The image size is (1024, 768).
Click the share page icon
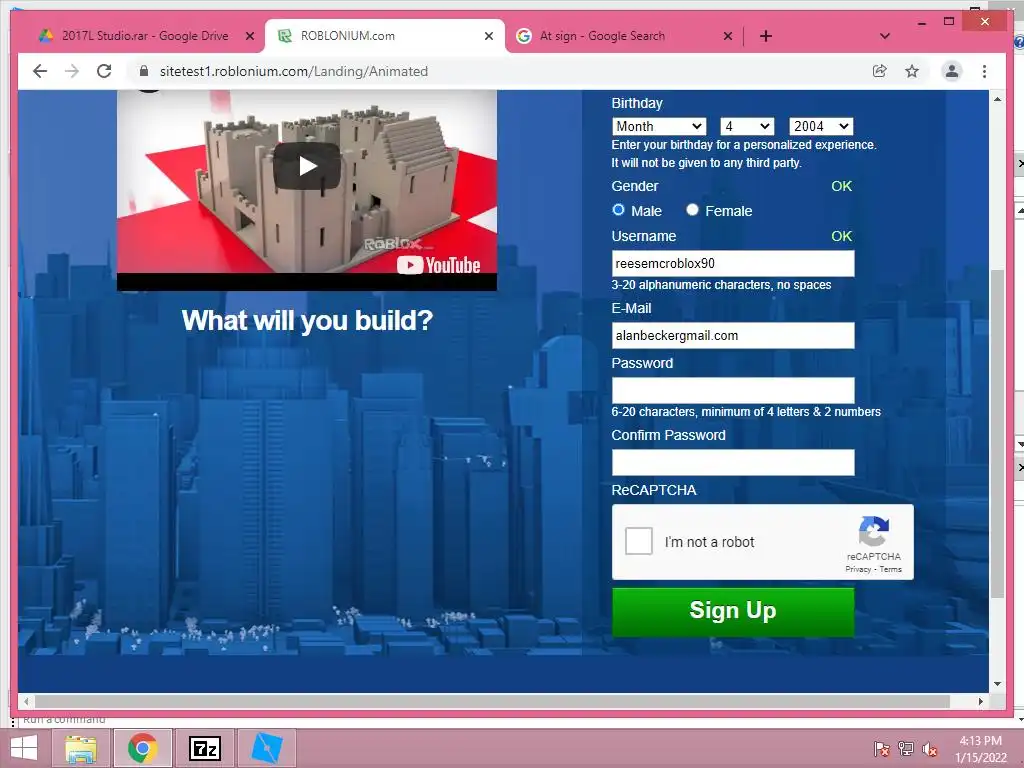click(880, 71)
